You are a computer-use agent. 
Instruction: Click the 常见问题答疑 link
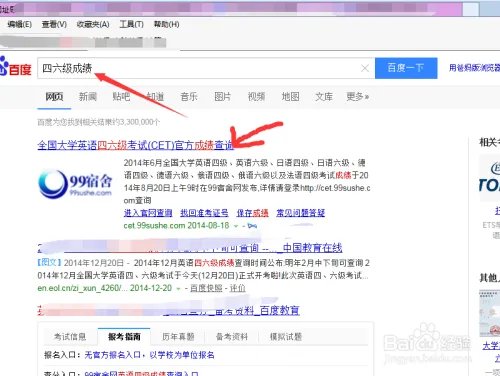click(x=300, y=213)
